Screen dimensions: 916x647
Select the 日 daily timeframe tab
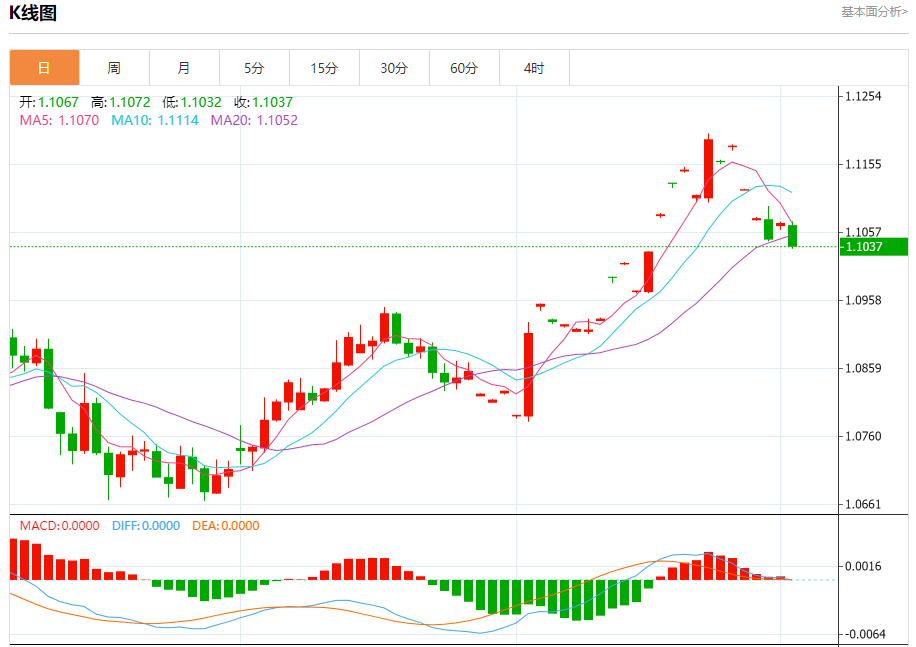coord(44,68)
